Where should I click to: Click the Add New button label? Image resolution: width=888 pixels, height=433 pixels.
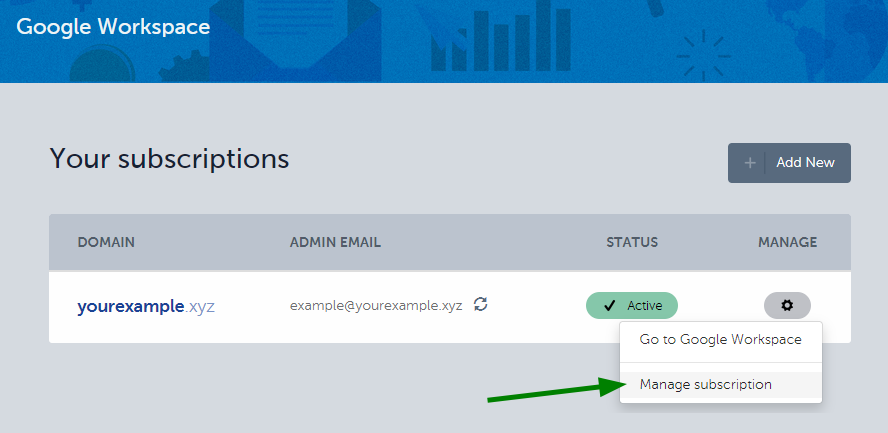[x=805, y=163]
